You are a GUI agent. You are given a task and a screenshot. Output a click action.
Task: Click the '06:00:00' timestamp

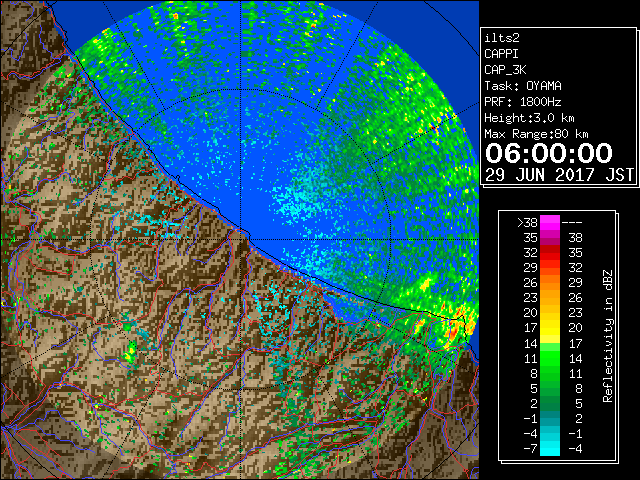[549, 153]
